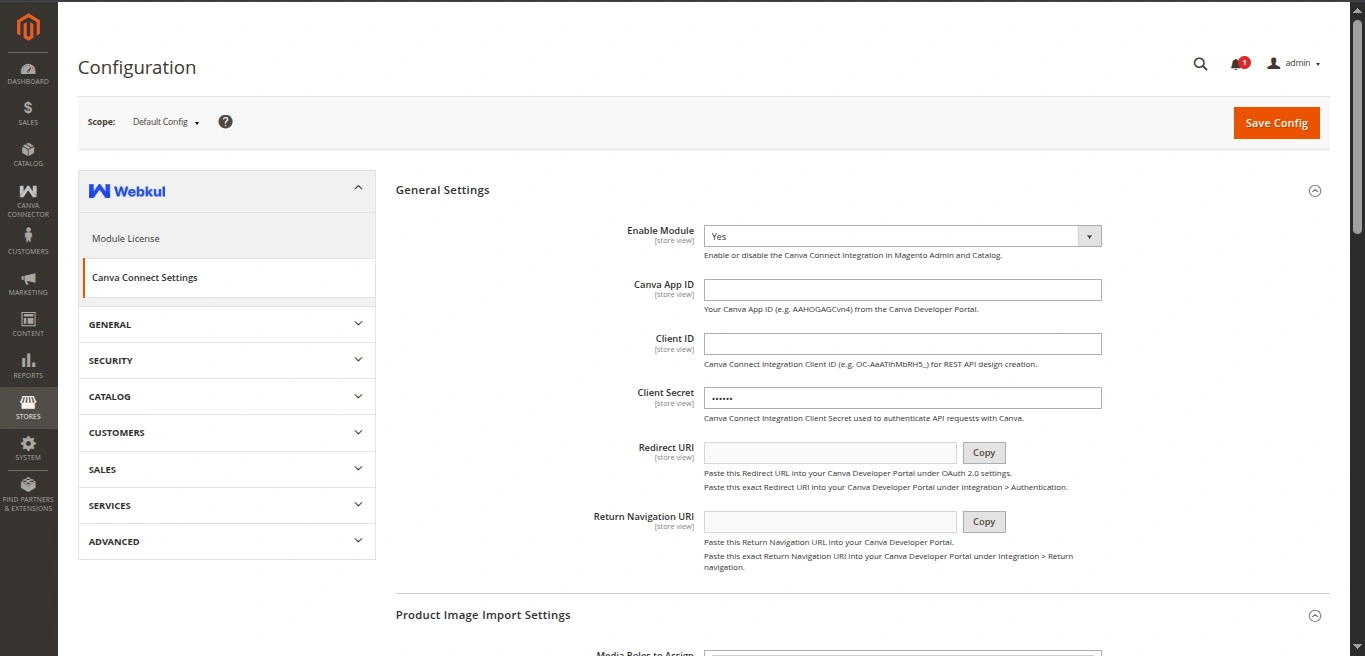This screenshot has width=1365, height=656.
Task: Open the Default Config scope switcher
Action: point(166,122)
